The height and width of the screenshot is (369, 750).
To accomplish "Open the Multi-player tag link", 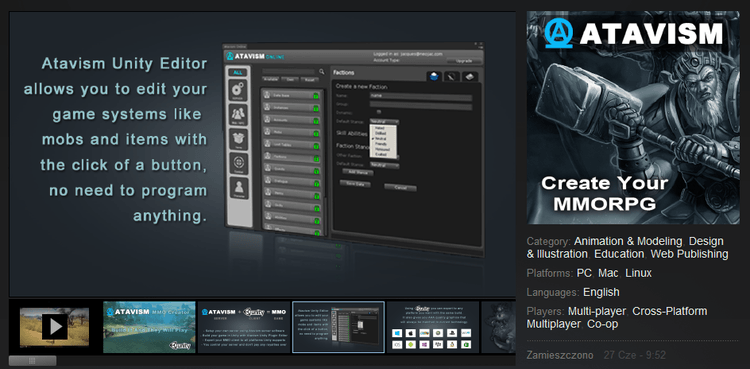I will coord(596,311).
